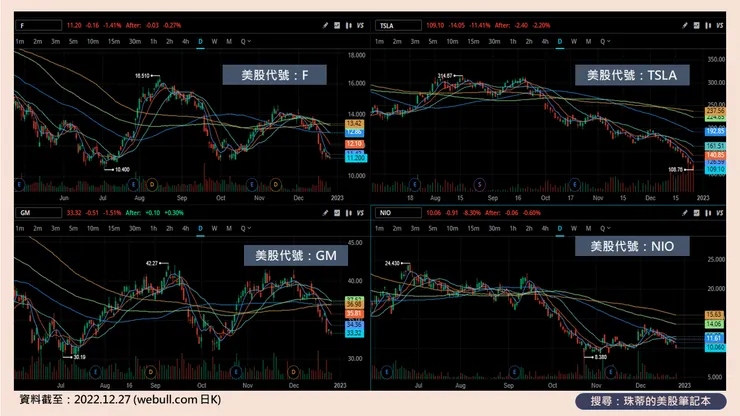This screenshot has width=740, height=416.
Task: Expand the Q interval dropdown on GM chart
Action: [x=246, y=229]
